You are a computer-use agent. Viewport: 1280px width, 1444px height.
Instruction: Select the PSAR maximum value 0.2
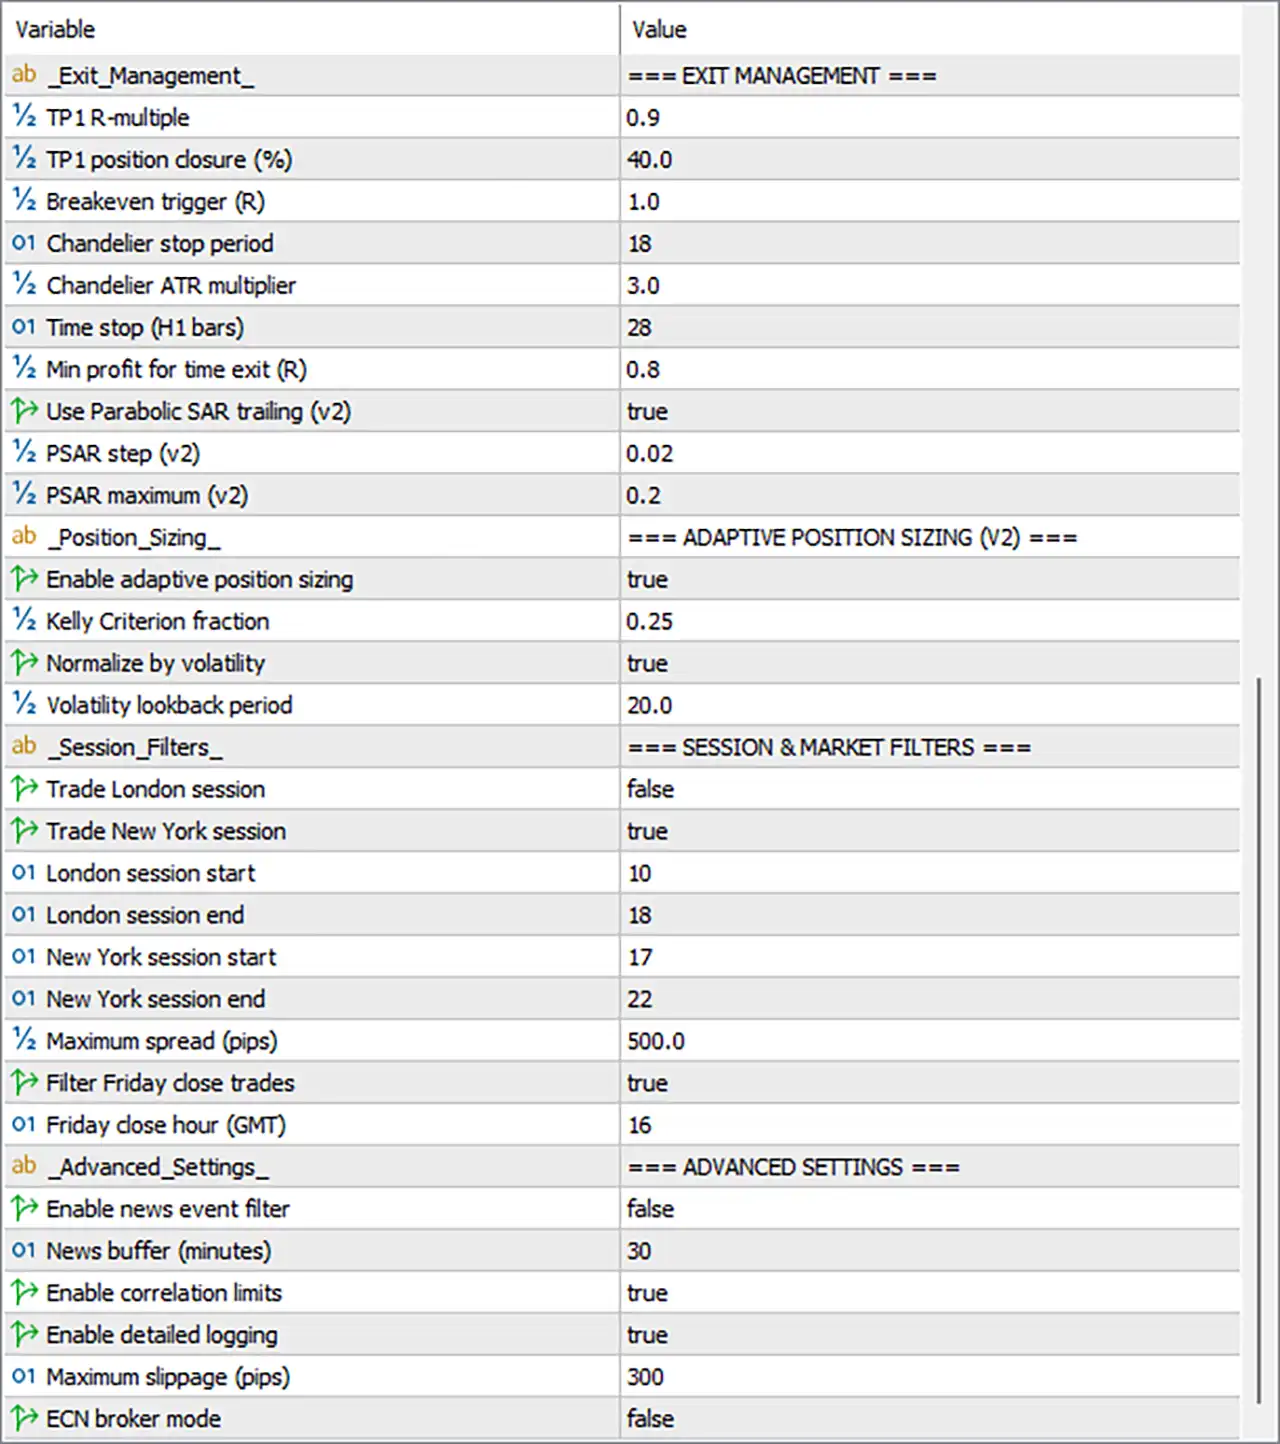tap(643, 496)
